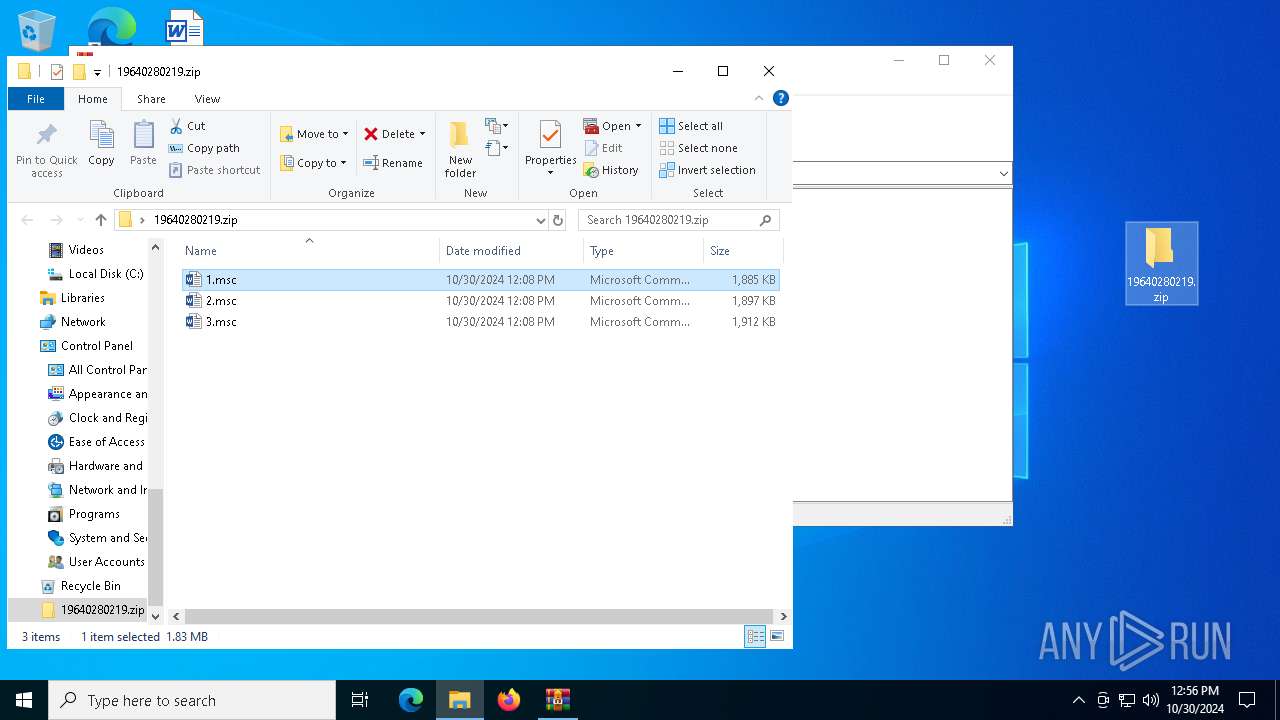This screenshot has width=1280, height=720.
Task: Open Control Panel in navigation pane
Action: 86,346
